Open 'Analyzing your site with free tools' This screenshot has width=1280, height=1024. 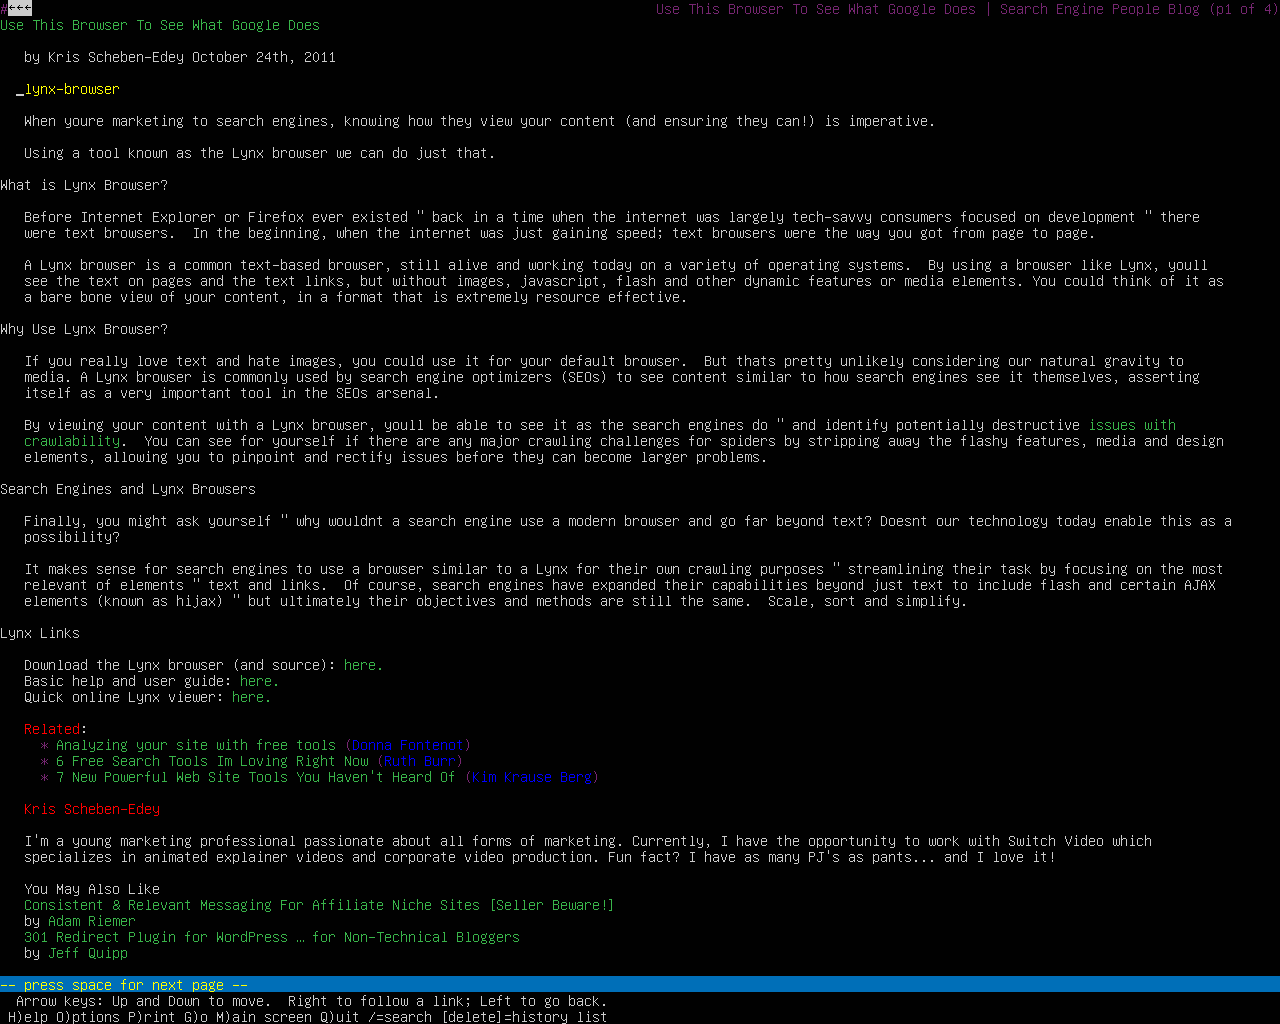196,745
